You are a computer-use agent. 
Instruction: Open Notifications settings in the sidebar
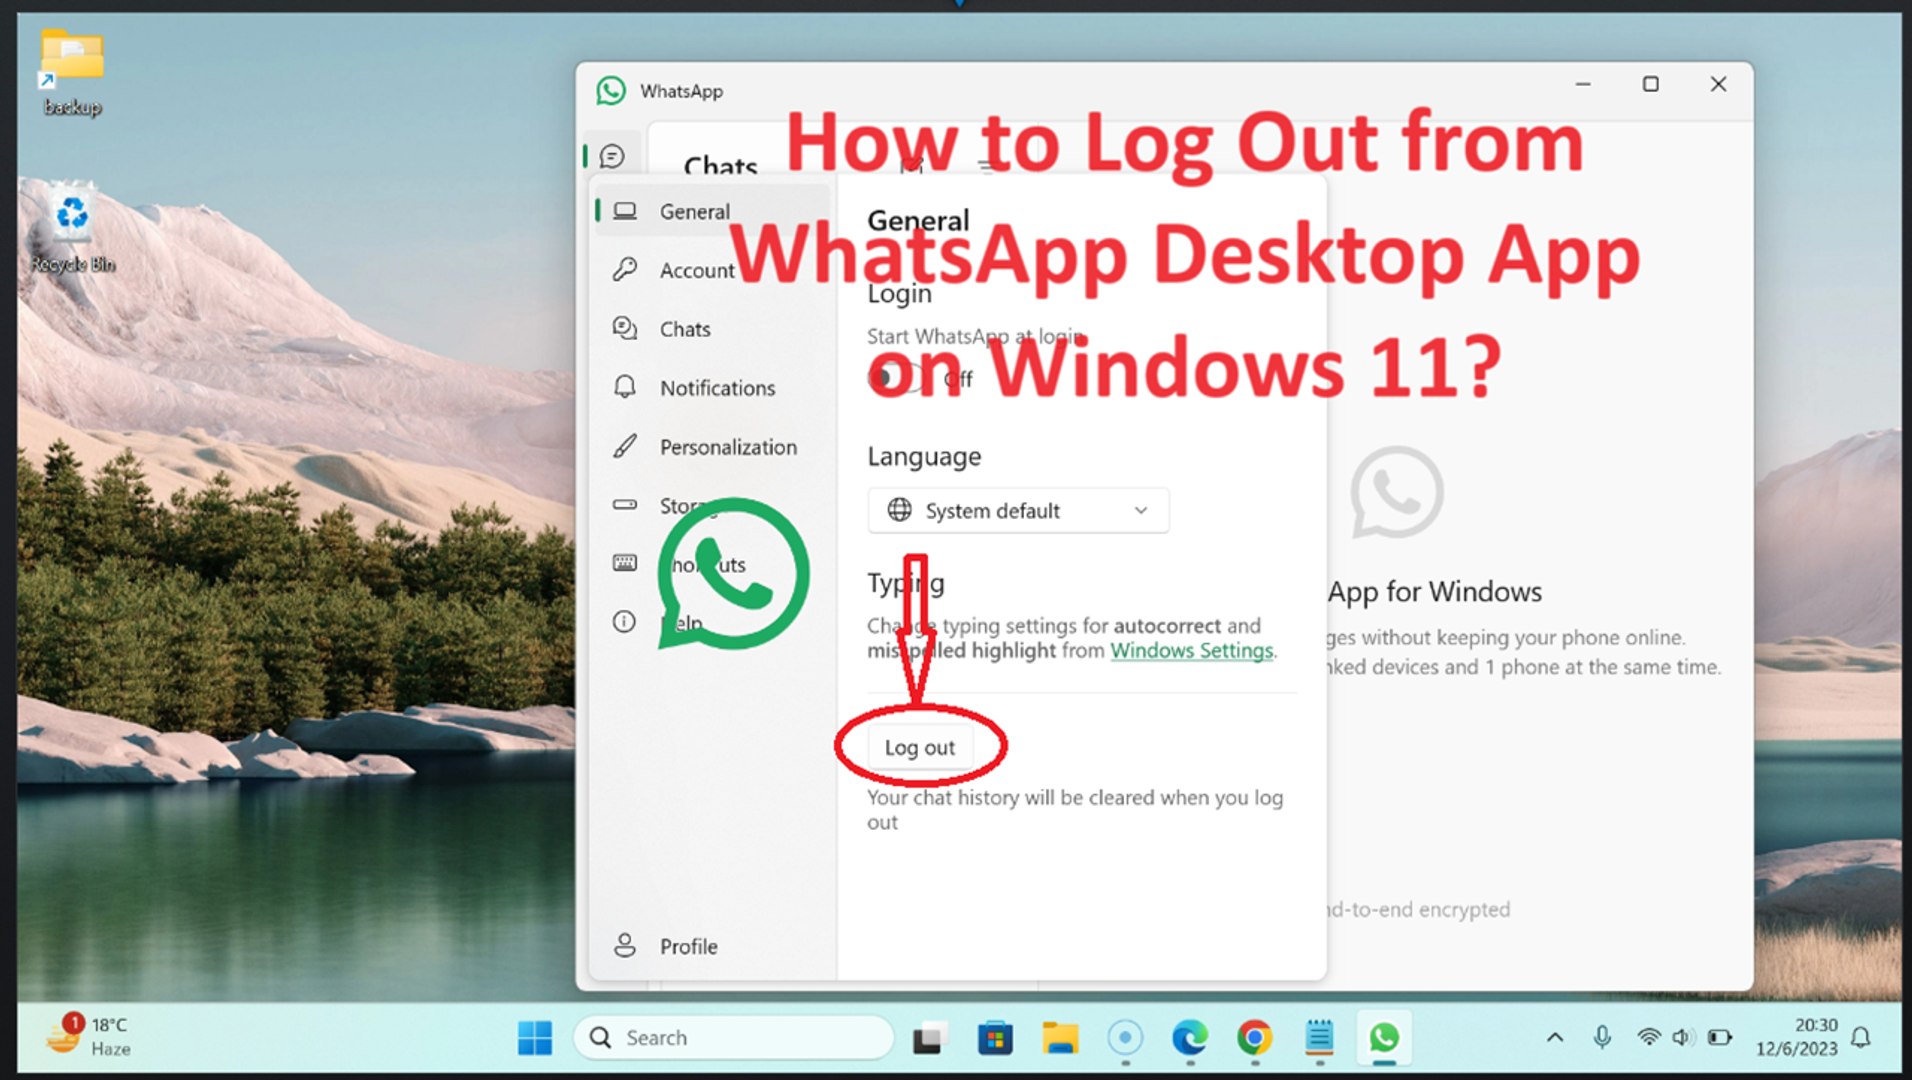[713, 388]
